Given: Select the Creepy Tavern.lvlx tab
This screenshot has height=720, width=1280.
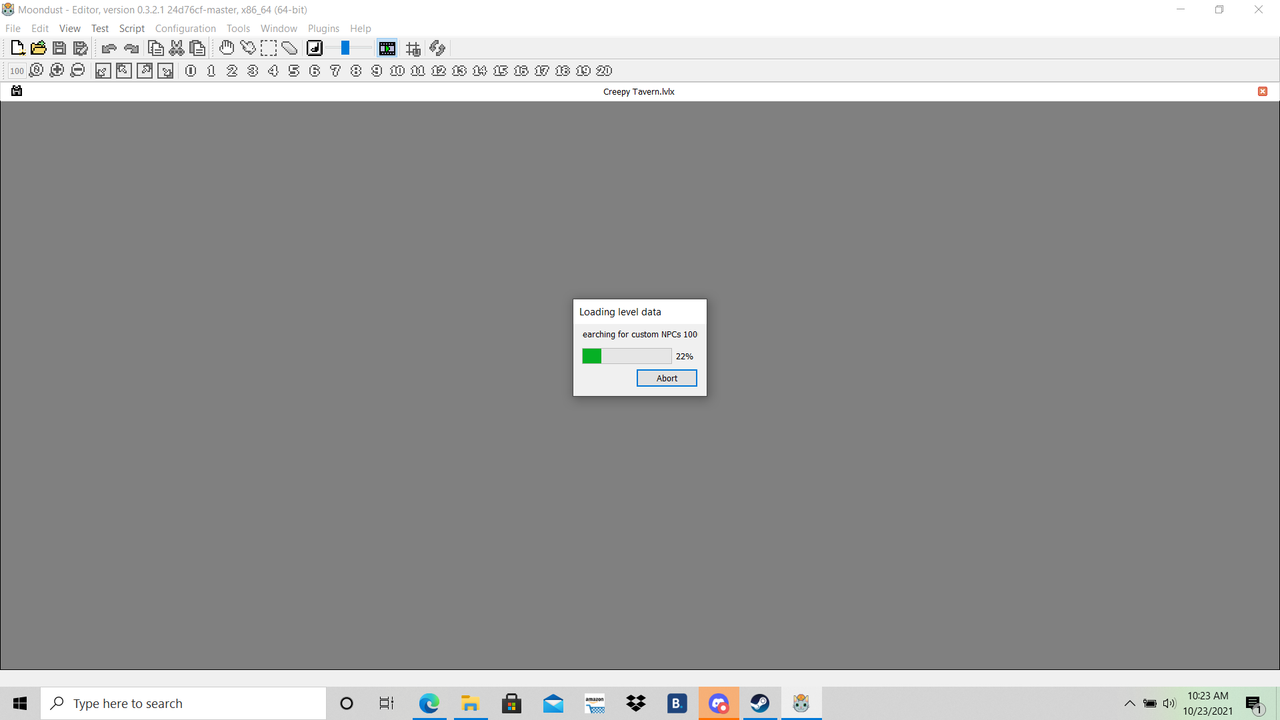Looking at the screenshot, I should 638,91.
